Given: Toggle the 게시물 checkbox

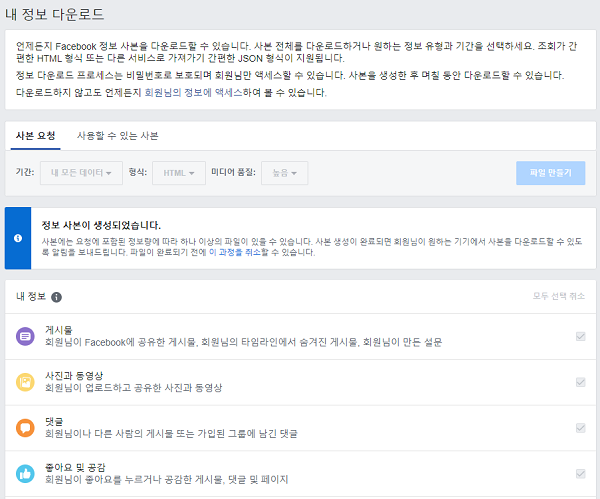Looking at the screenshot, I should click(580, 337).
